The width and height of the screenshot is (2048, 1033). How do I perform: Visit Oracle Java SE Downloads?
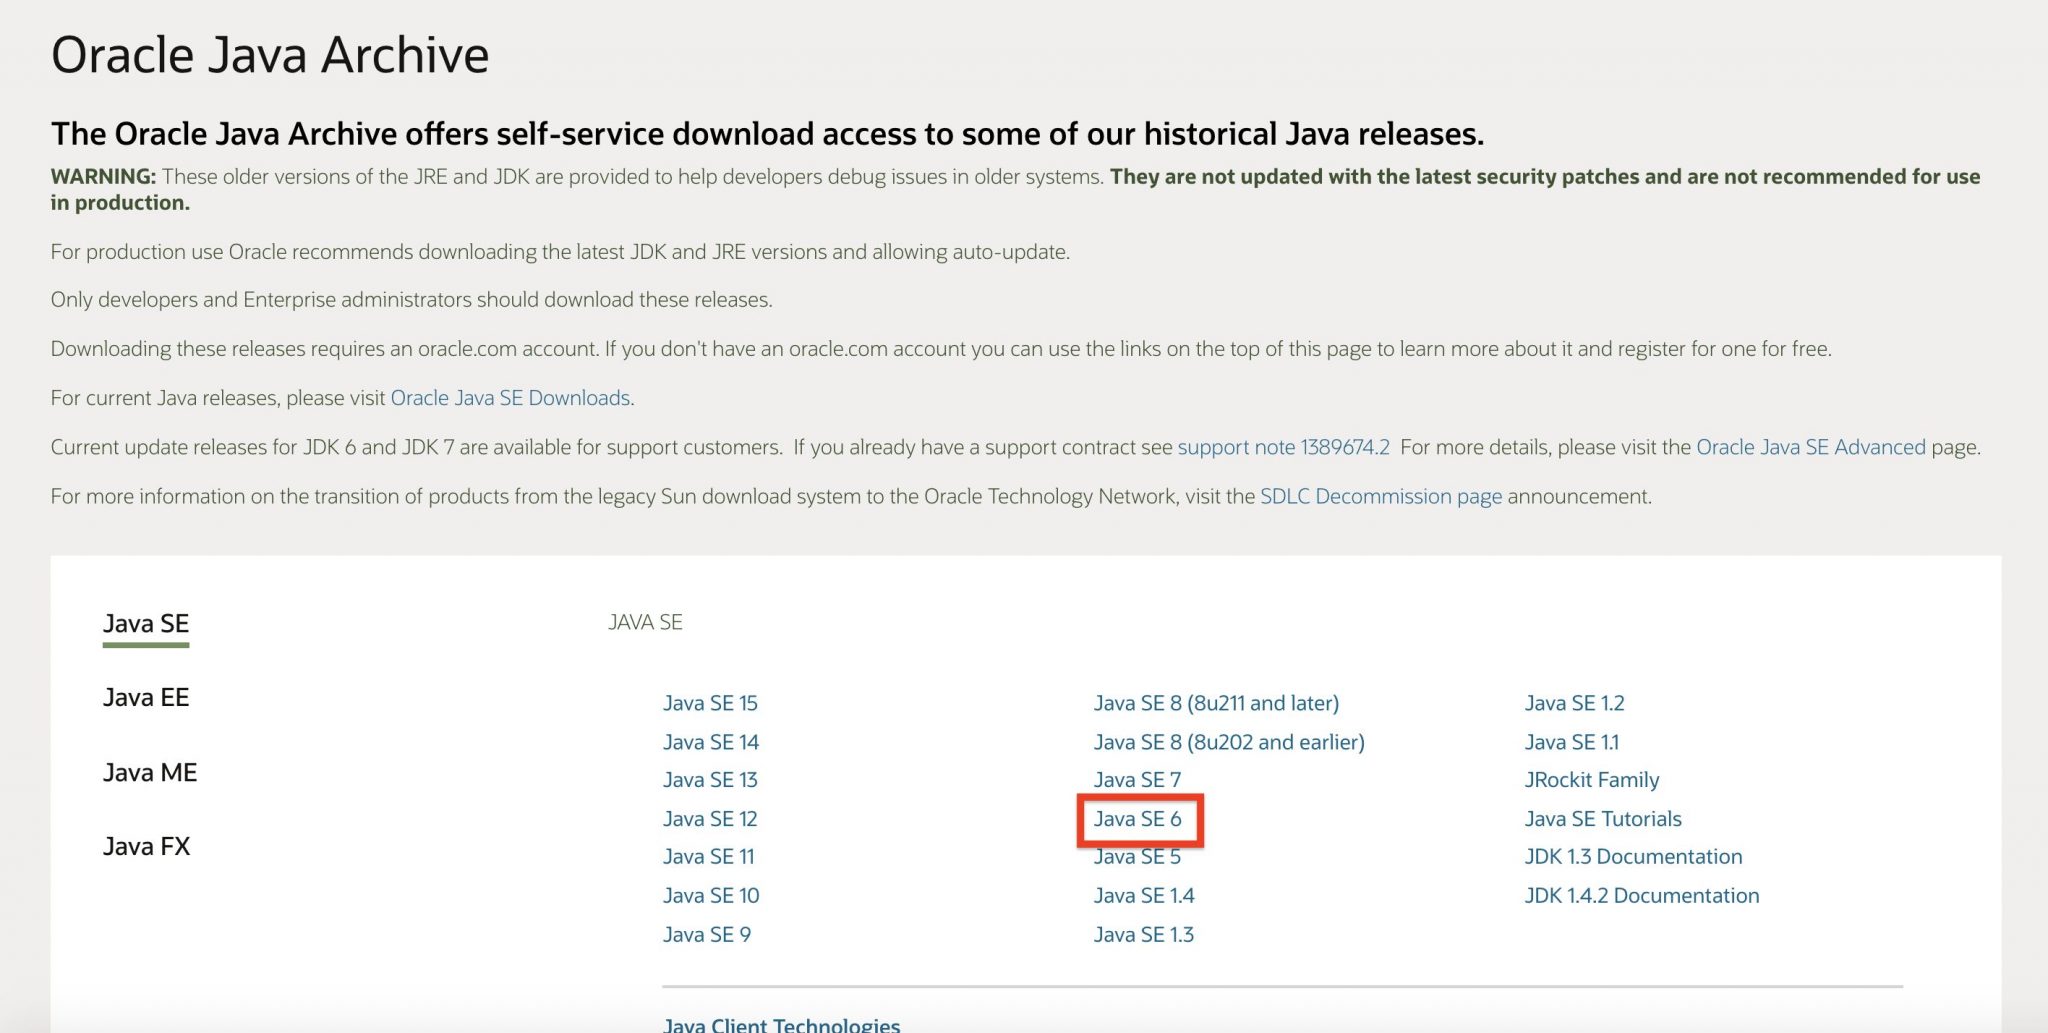pos(510,397)
